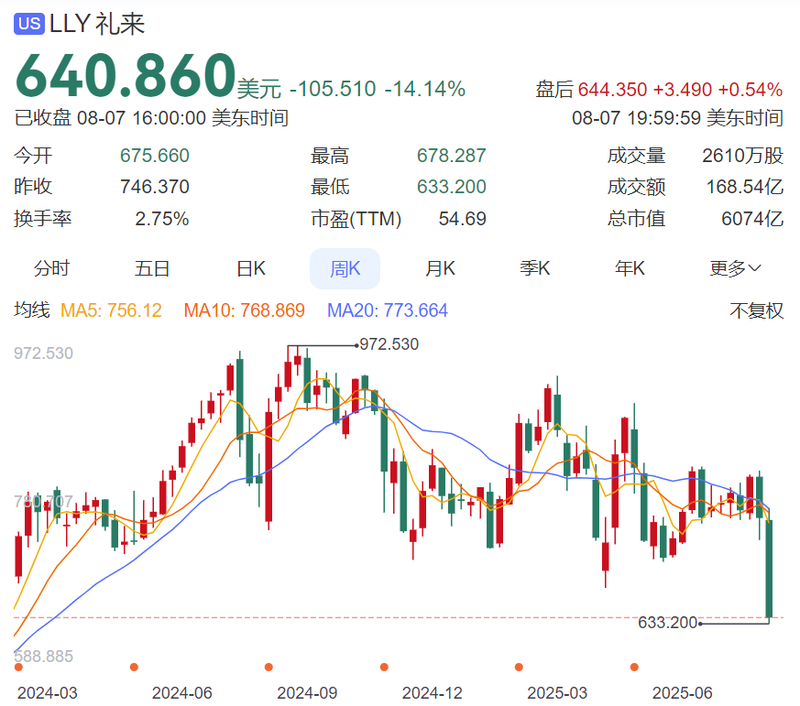Click the 633.200 low price annotation

(x=667, y=622)
